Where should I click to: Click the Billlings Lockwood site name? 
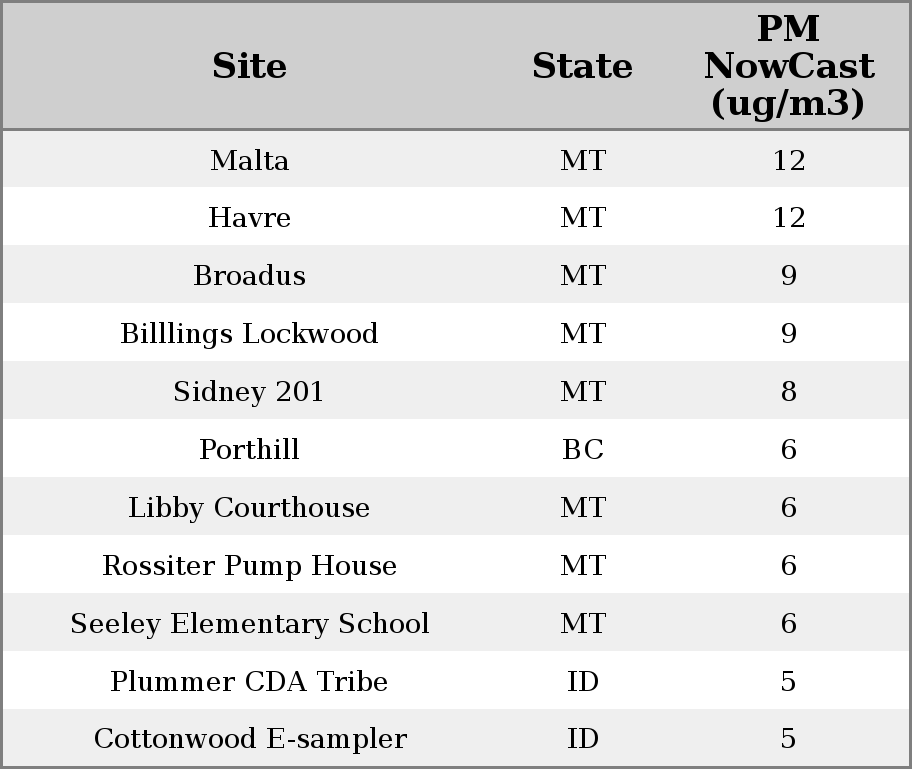(x=249, y=334)
